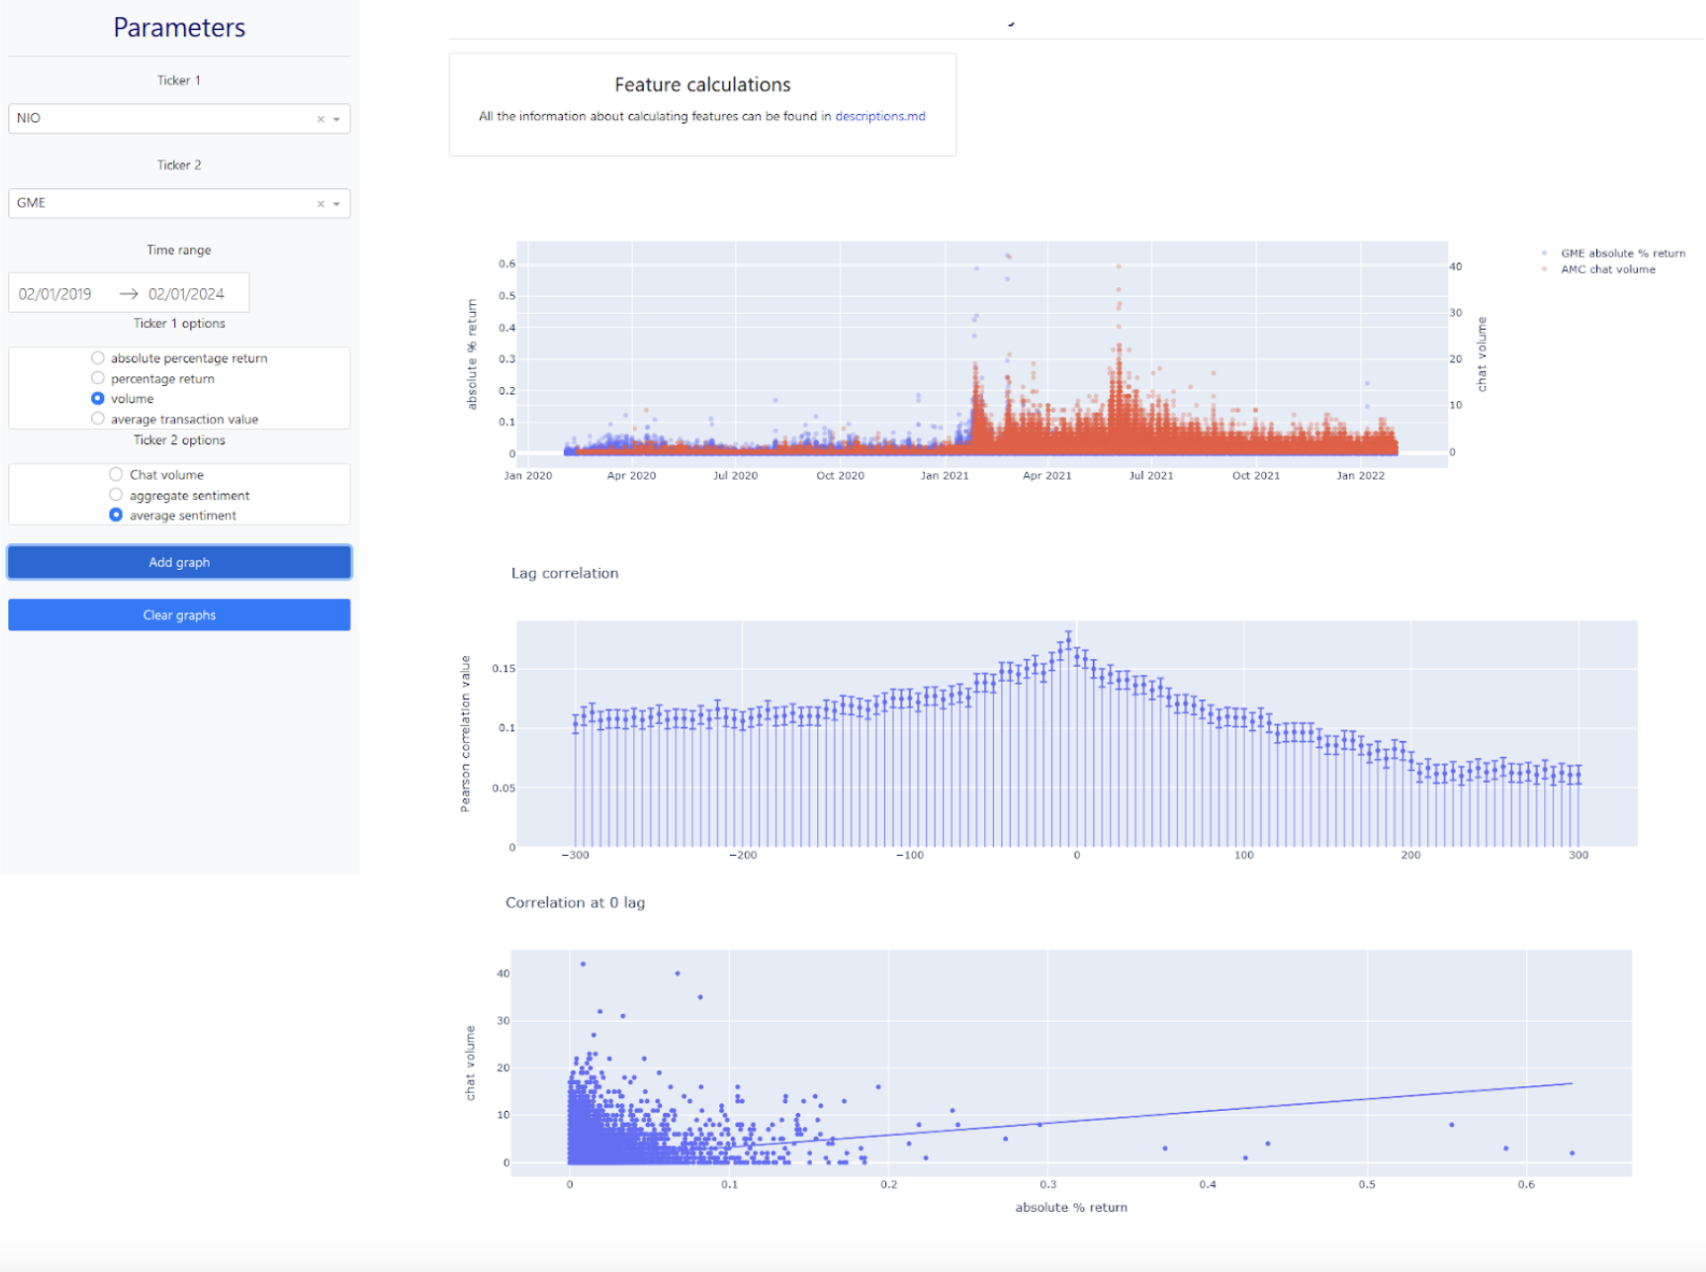Open the Ticker 1 combo box showing NIO
This screenshot has height=1272, width=1706.
pos(160,119)
